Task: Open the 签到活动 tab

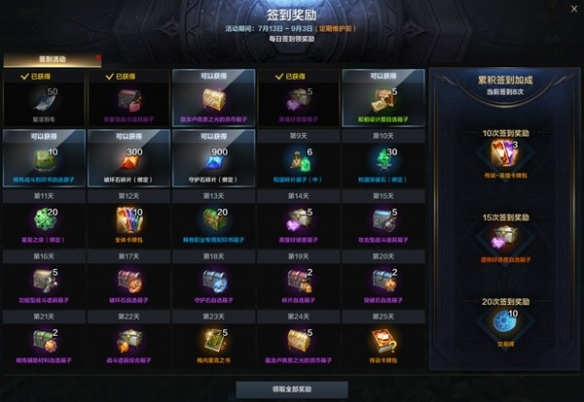Action: pos(52,59)
